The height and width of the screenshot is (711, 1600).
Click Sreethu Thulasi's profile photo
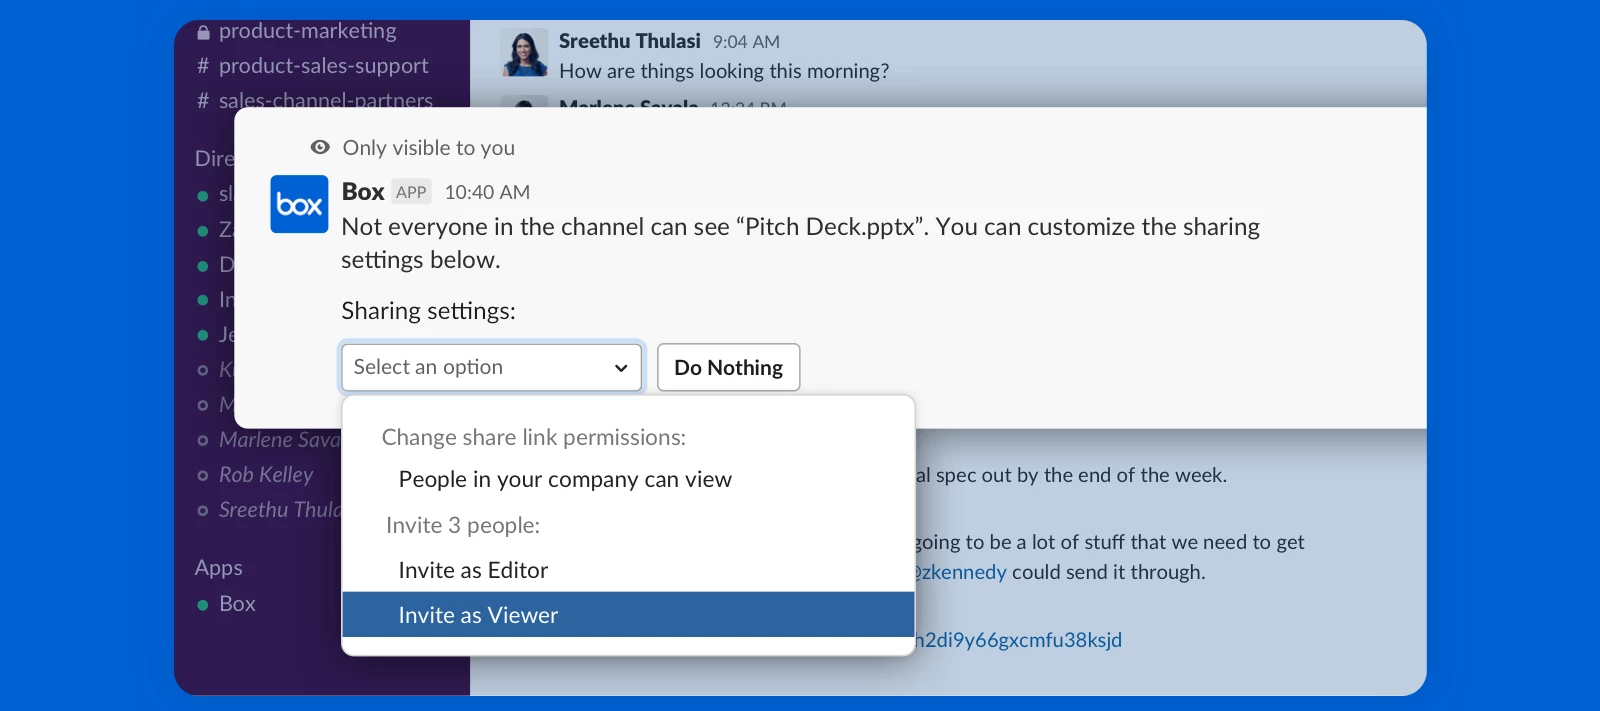tap(524, 53)
